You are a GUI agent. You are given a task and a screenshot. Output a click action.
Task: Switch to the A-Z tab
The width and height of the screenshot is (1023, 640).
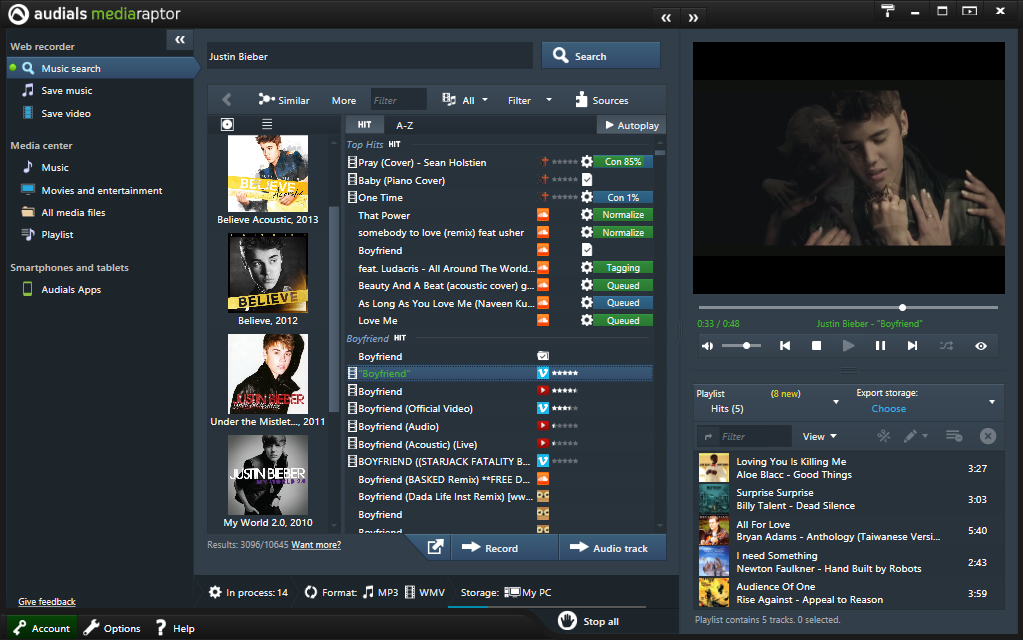404,125
